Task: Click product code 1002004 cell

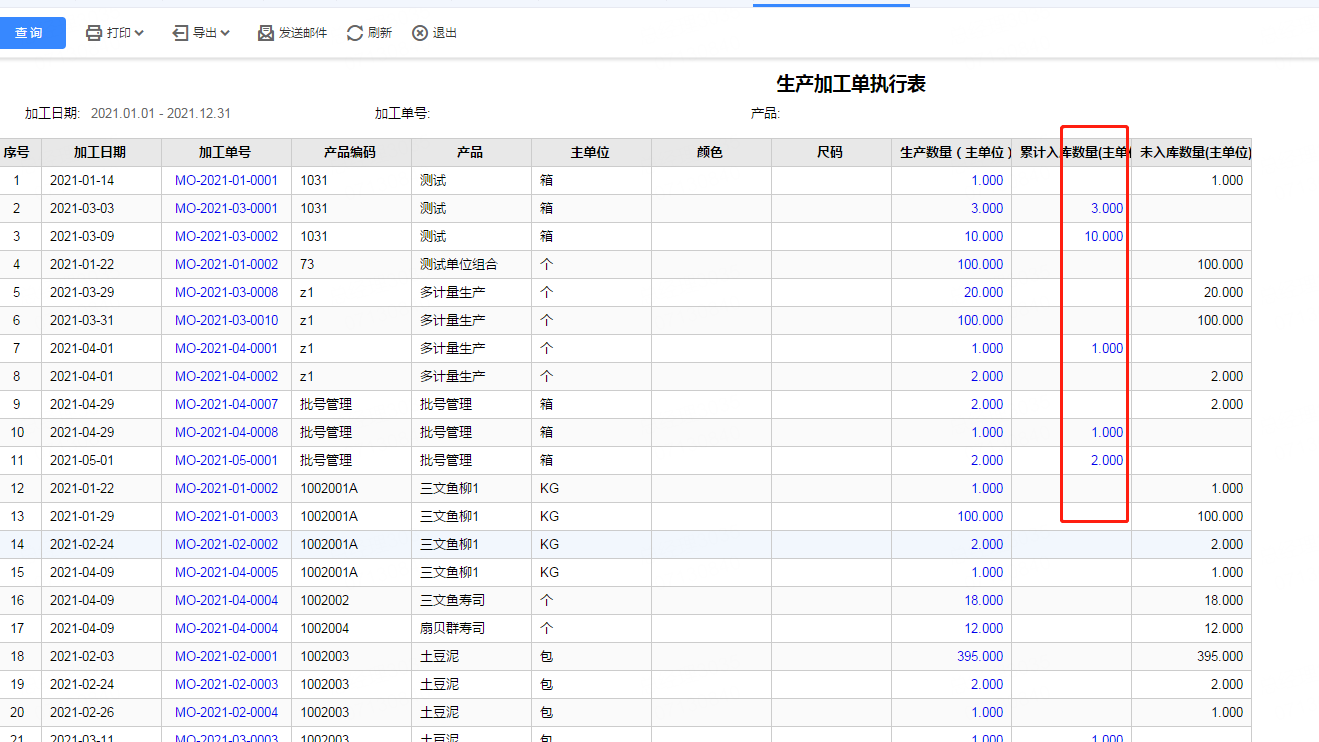Action: tap(324, 629)
